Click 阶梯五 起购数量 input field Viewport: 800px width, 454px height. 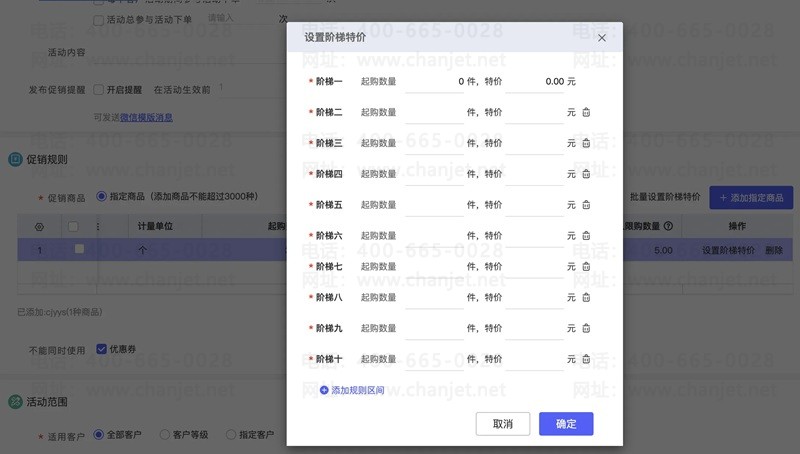tap(435, 205)
